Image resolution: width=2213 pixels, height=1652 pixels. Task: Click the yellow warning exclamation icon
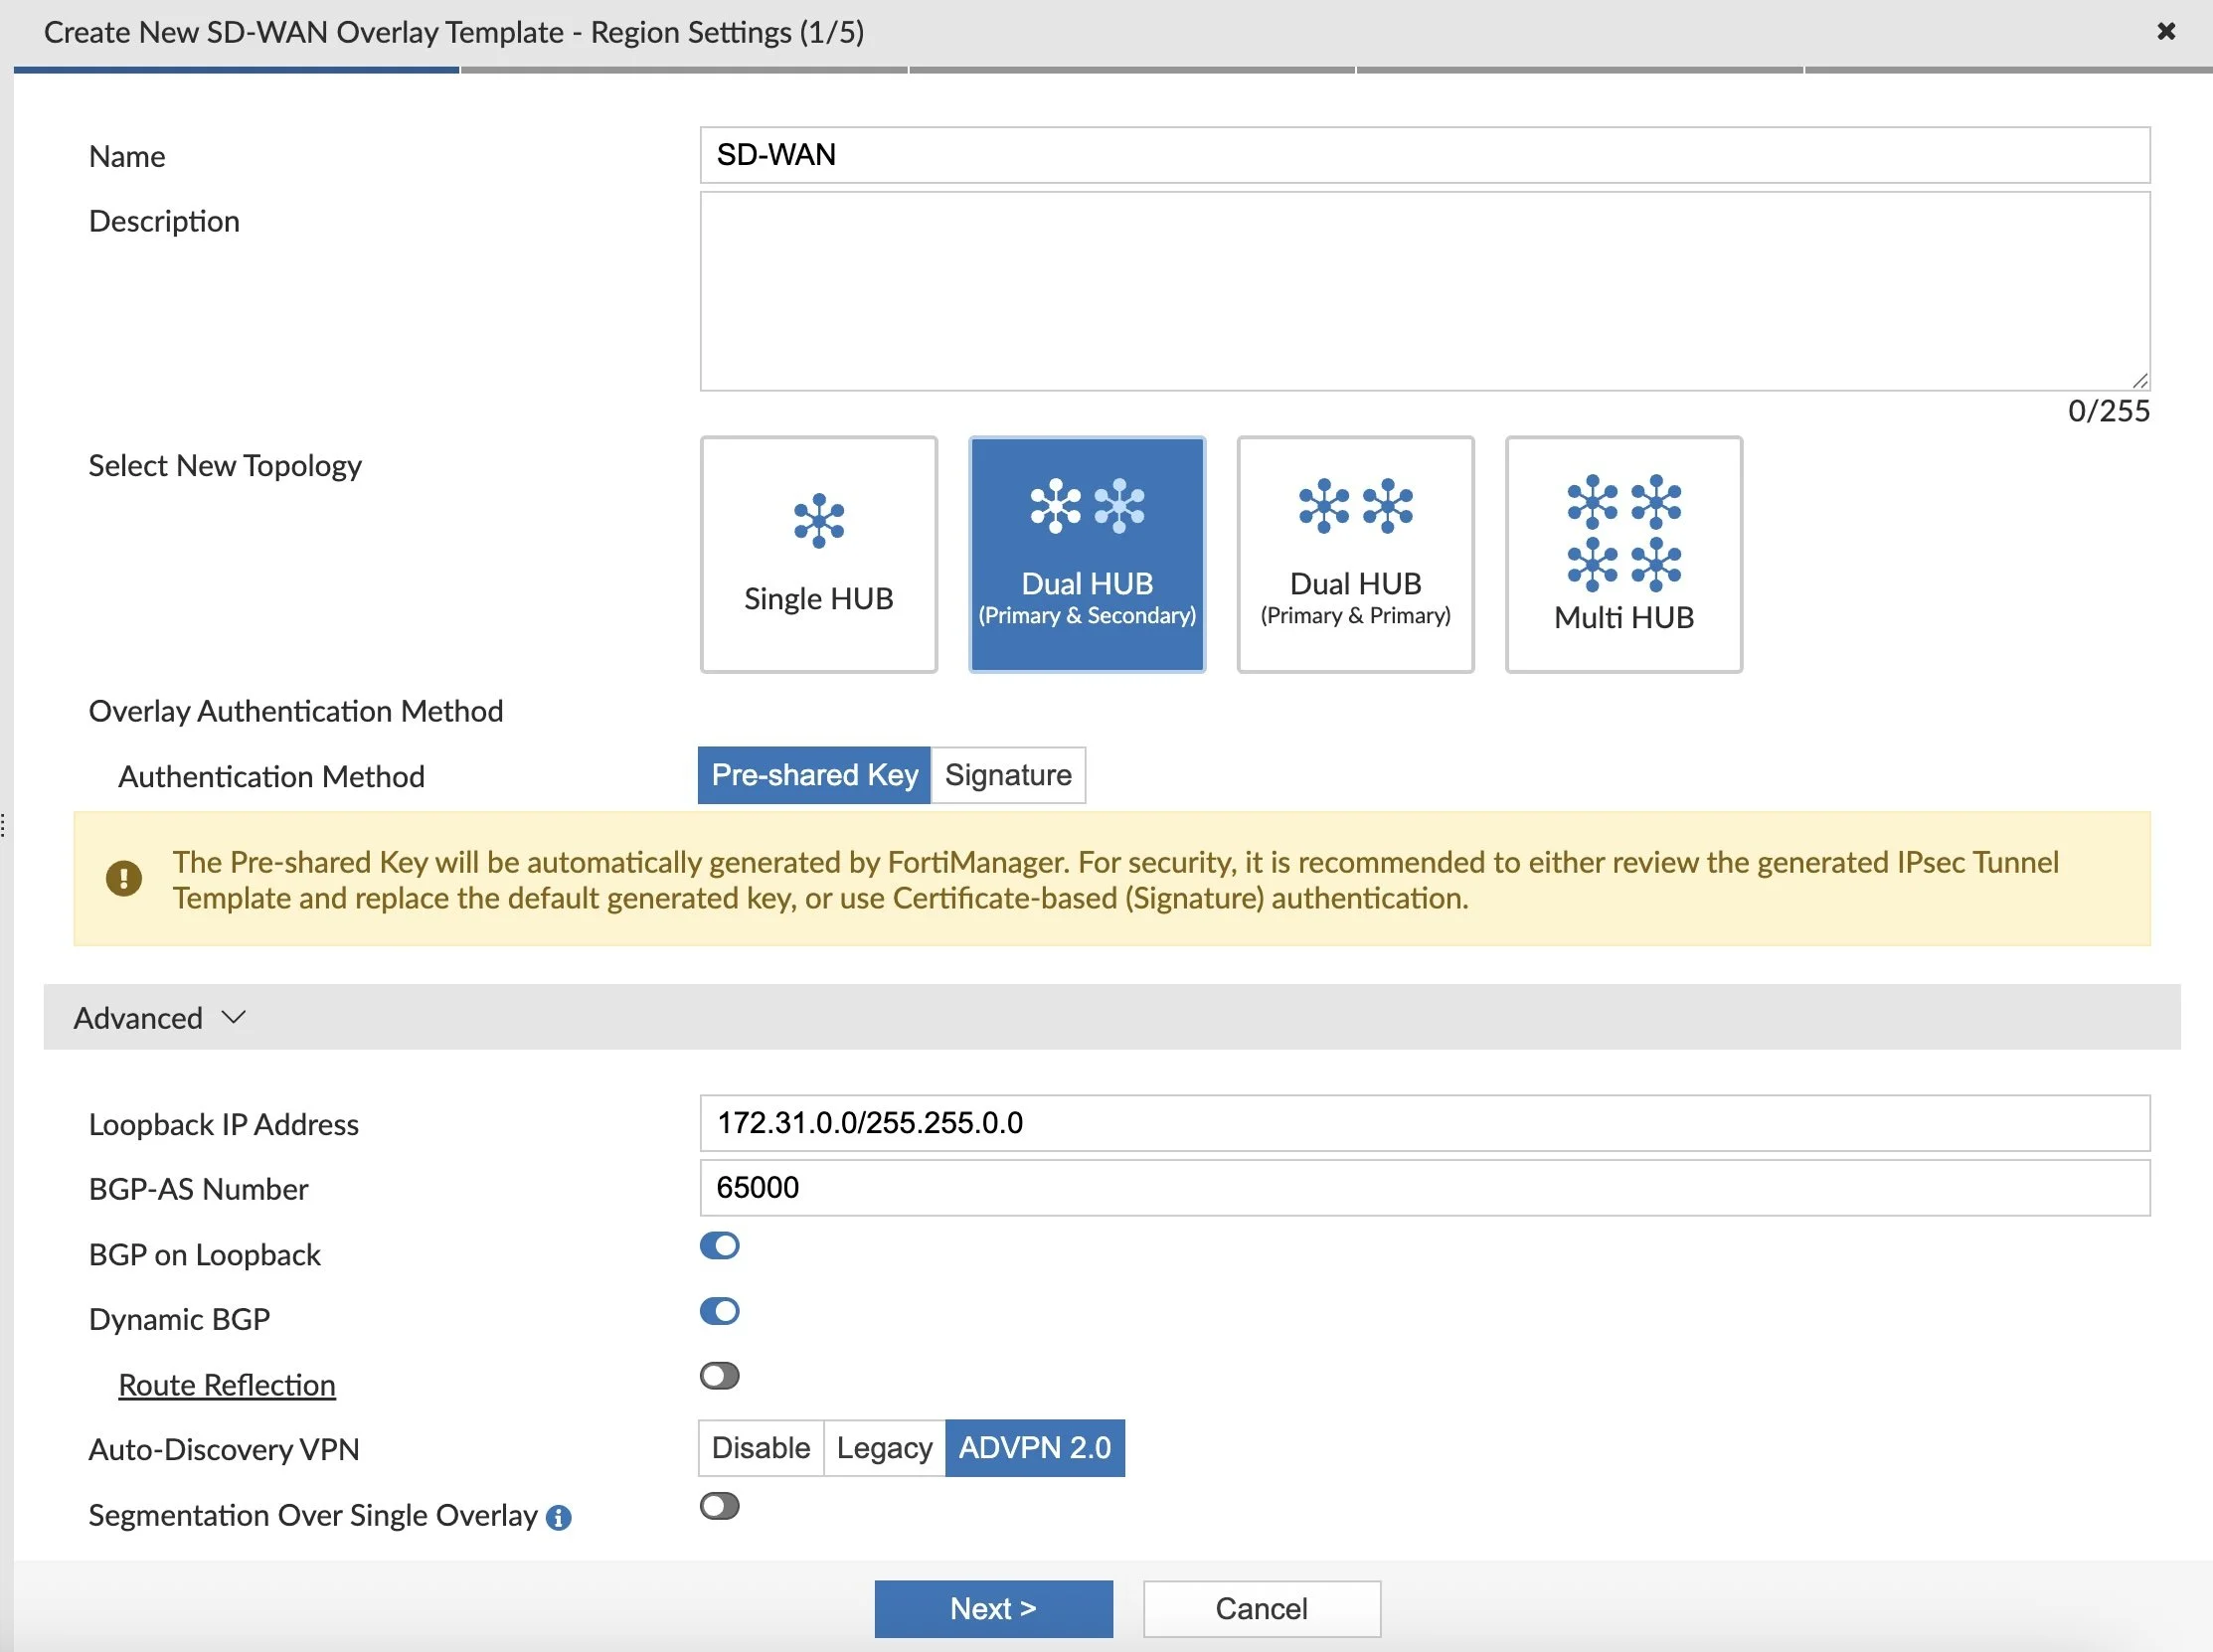(x=124, y=879)
